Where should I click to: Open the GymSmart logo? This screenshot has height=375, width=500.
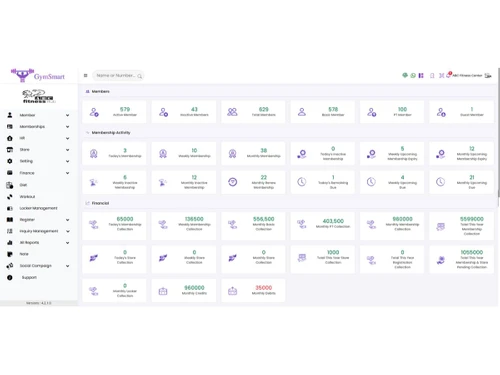click(38, 76)
